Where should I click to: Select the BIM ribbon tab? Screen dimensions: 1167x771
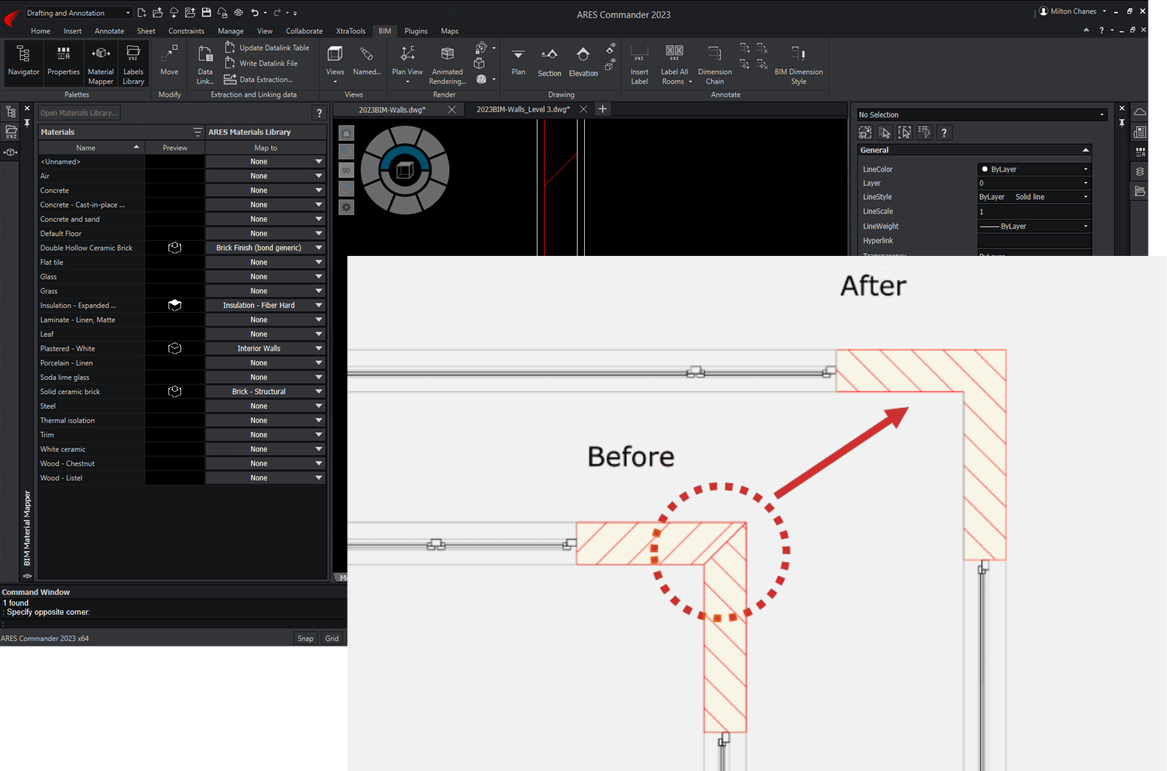tap(385, 31)
